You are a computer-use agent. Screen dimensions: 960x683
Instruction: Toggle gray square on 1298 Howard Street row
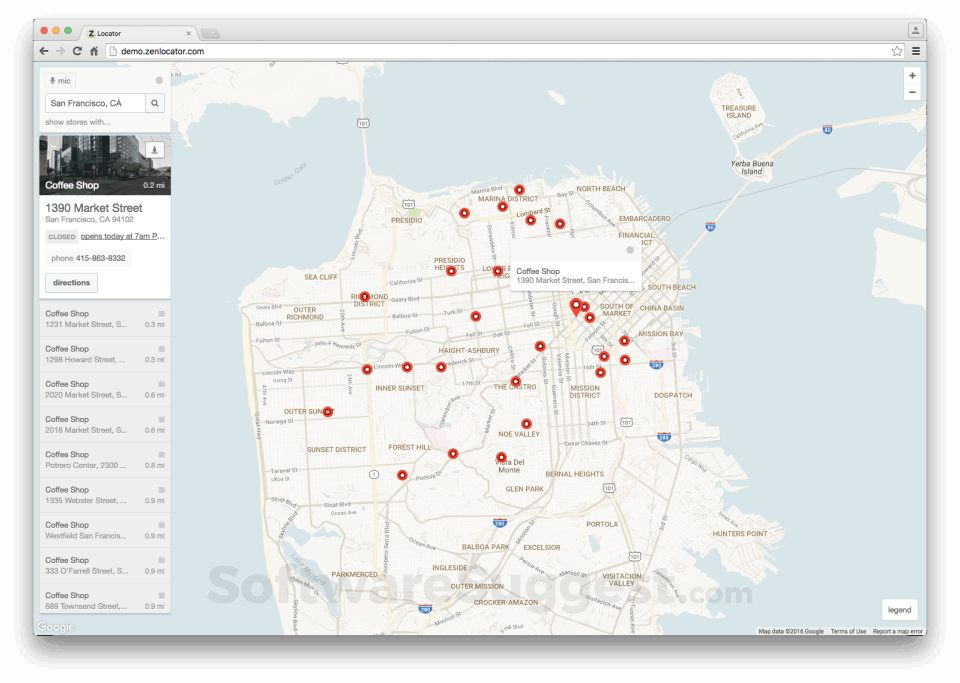(x=161, y=349)
